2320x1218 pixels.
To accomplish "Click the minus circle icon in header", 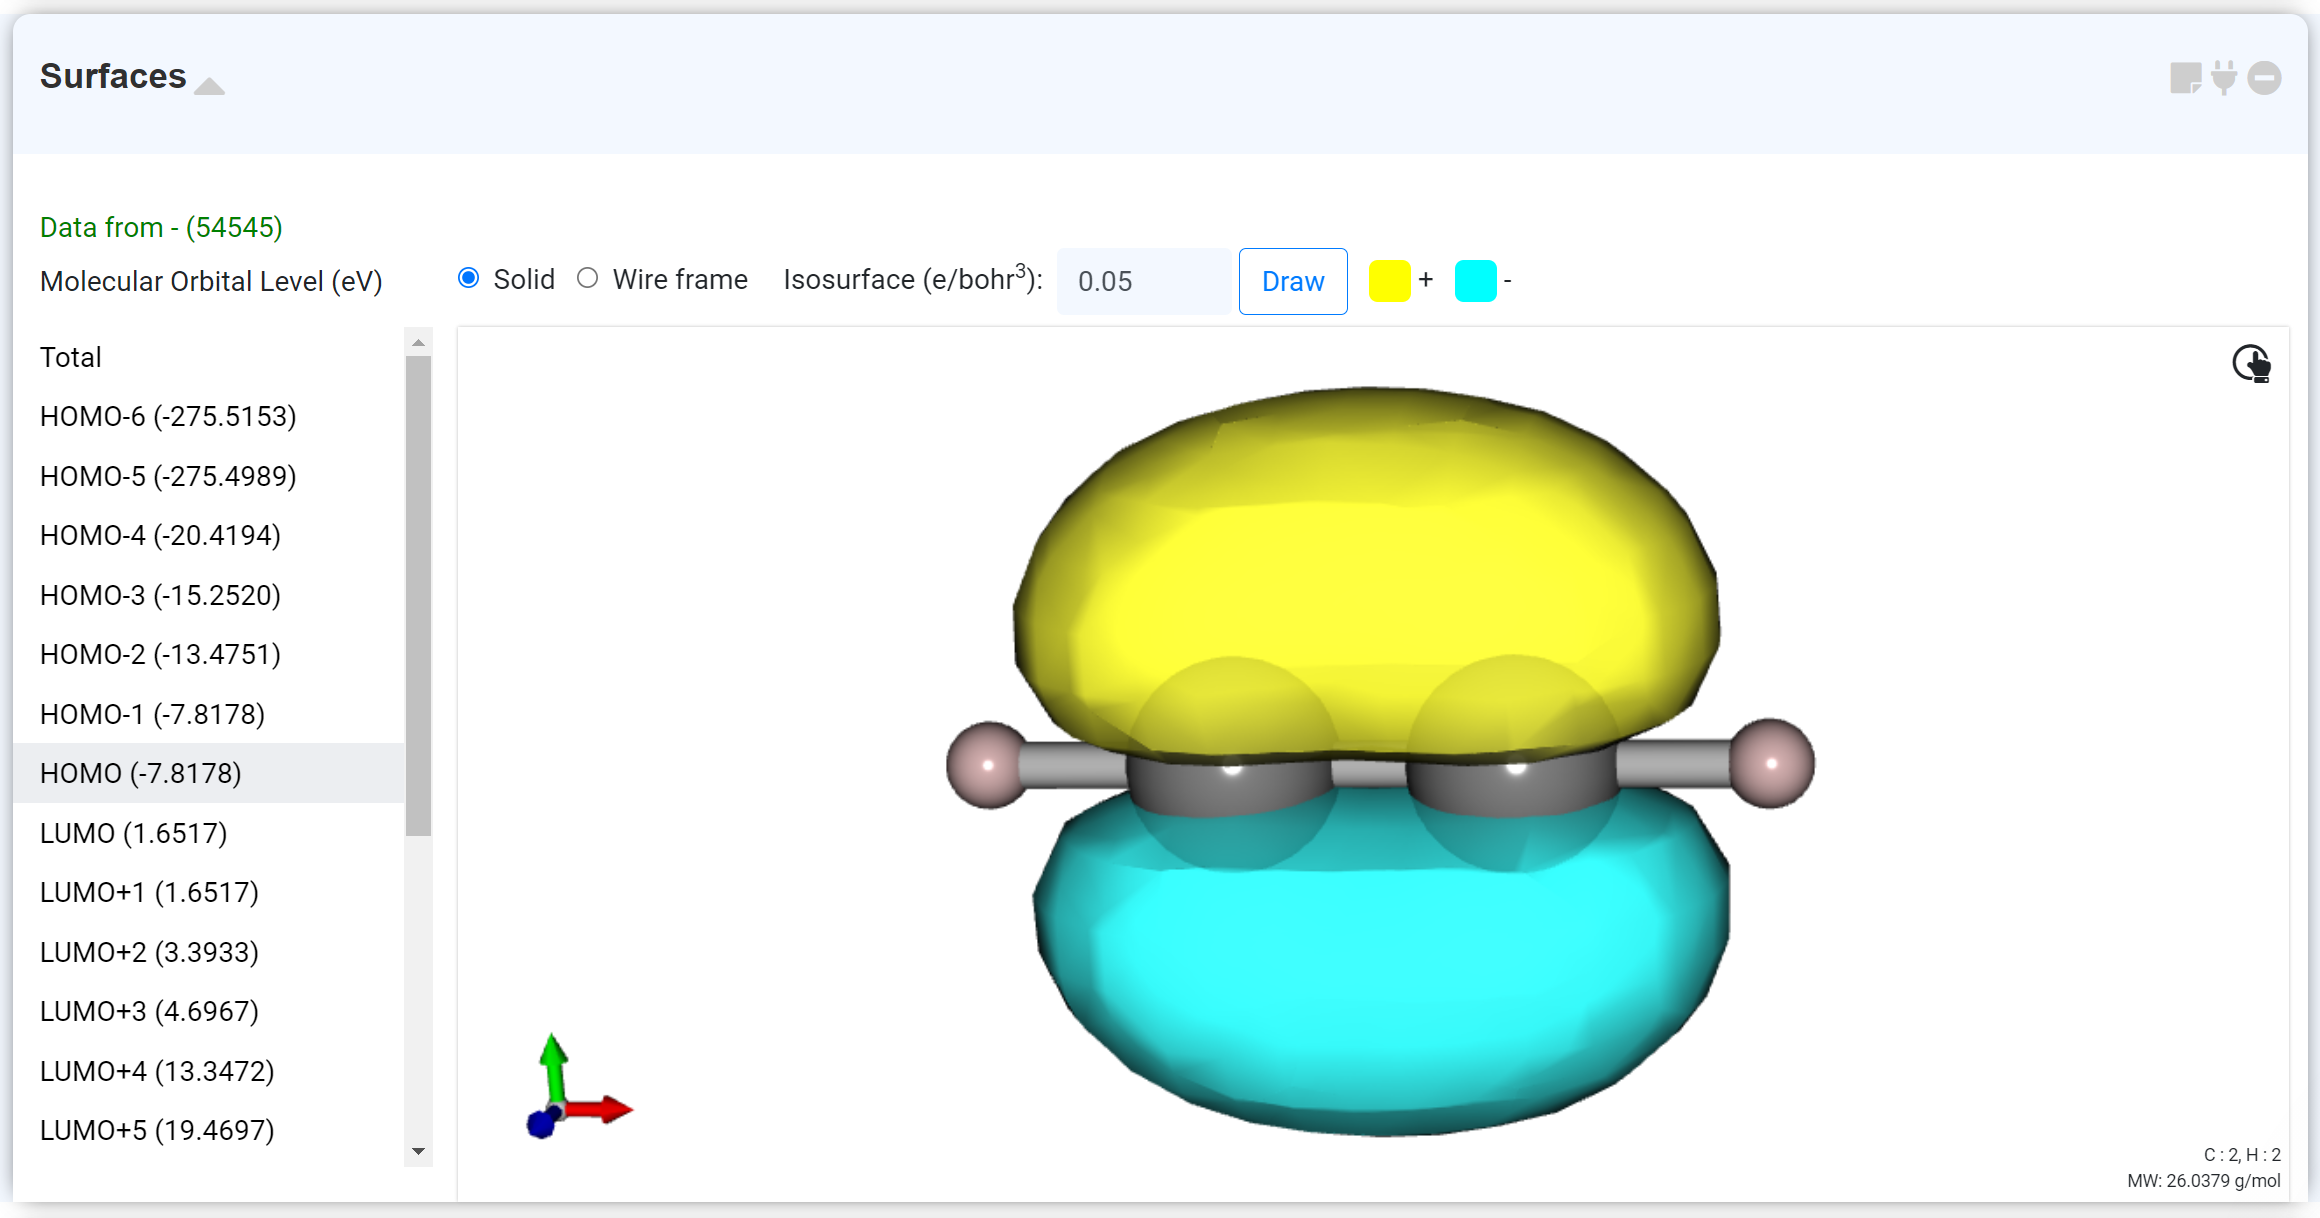I will click(x=2264, y=78).
